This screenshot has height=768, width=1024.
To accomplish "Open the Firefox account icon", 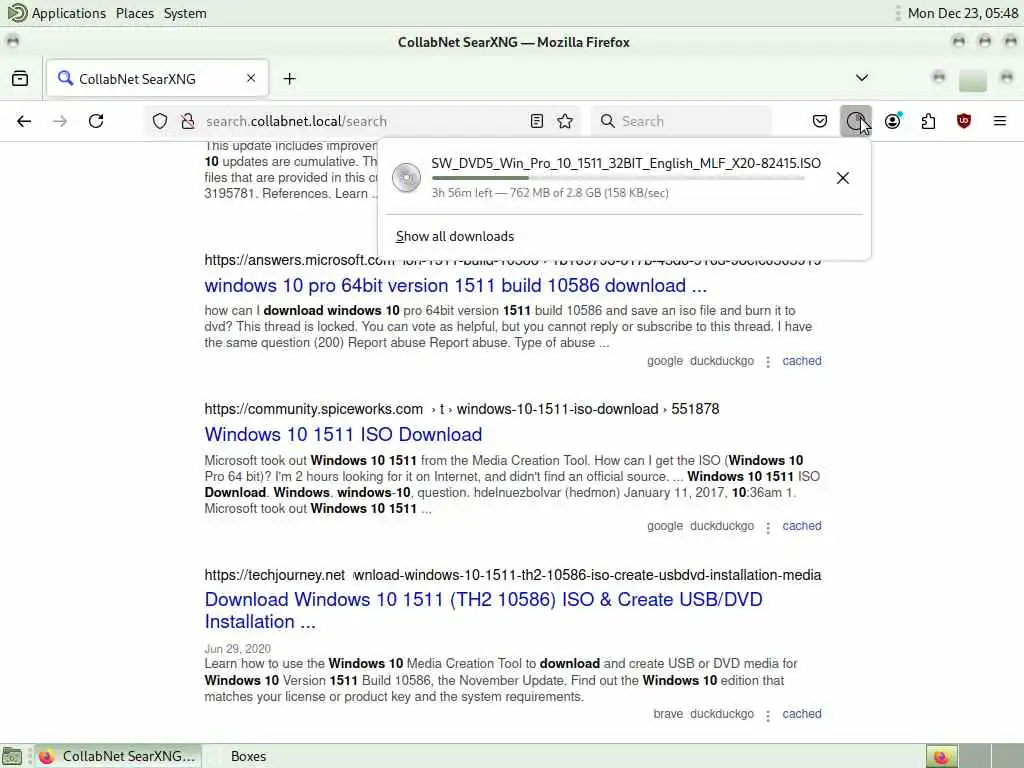I will tap(893, 121).
